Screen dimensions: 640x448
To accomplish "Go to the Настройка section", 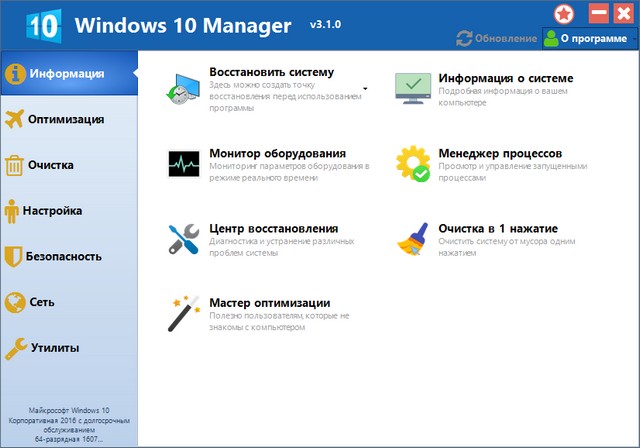I will point(69,211).
